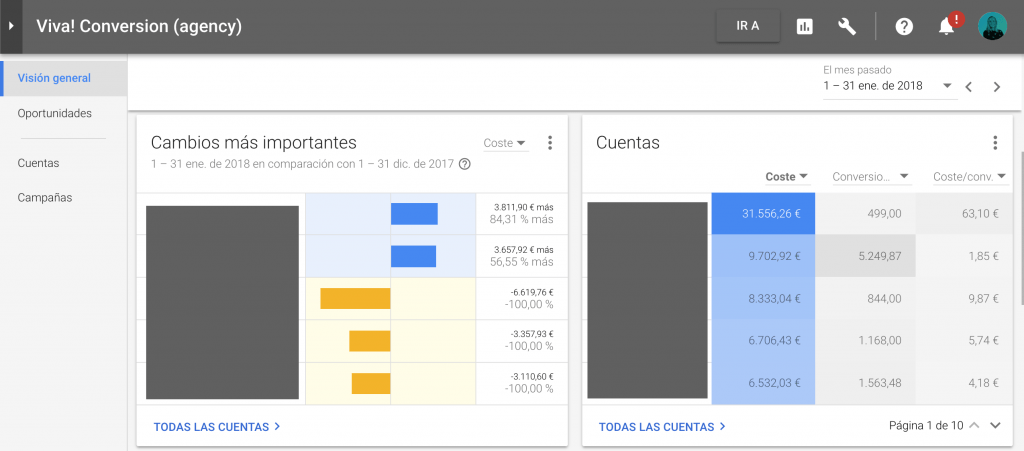Click the 499,00 conversions cell
Image resolution: width=1024 pixels, height=451 pixels.
(865, 213)
